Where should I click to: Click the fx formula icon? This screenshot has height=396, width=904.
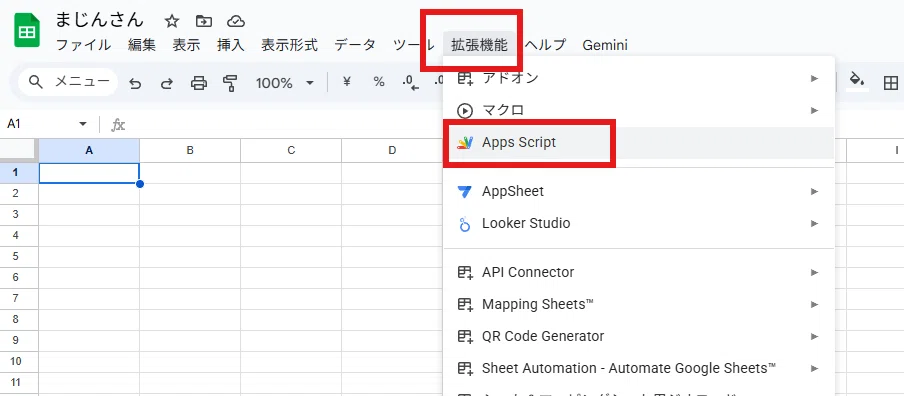coord(118,125)
